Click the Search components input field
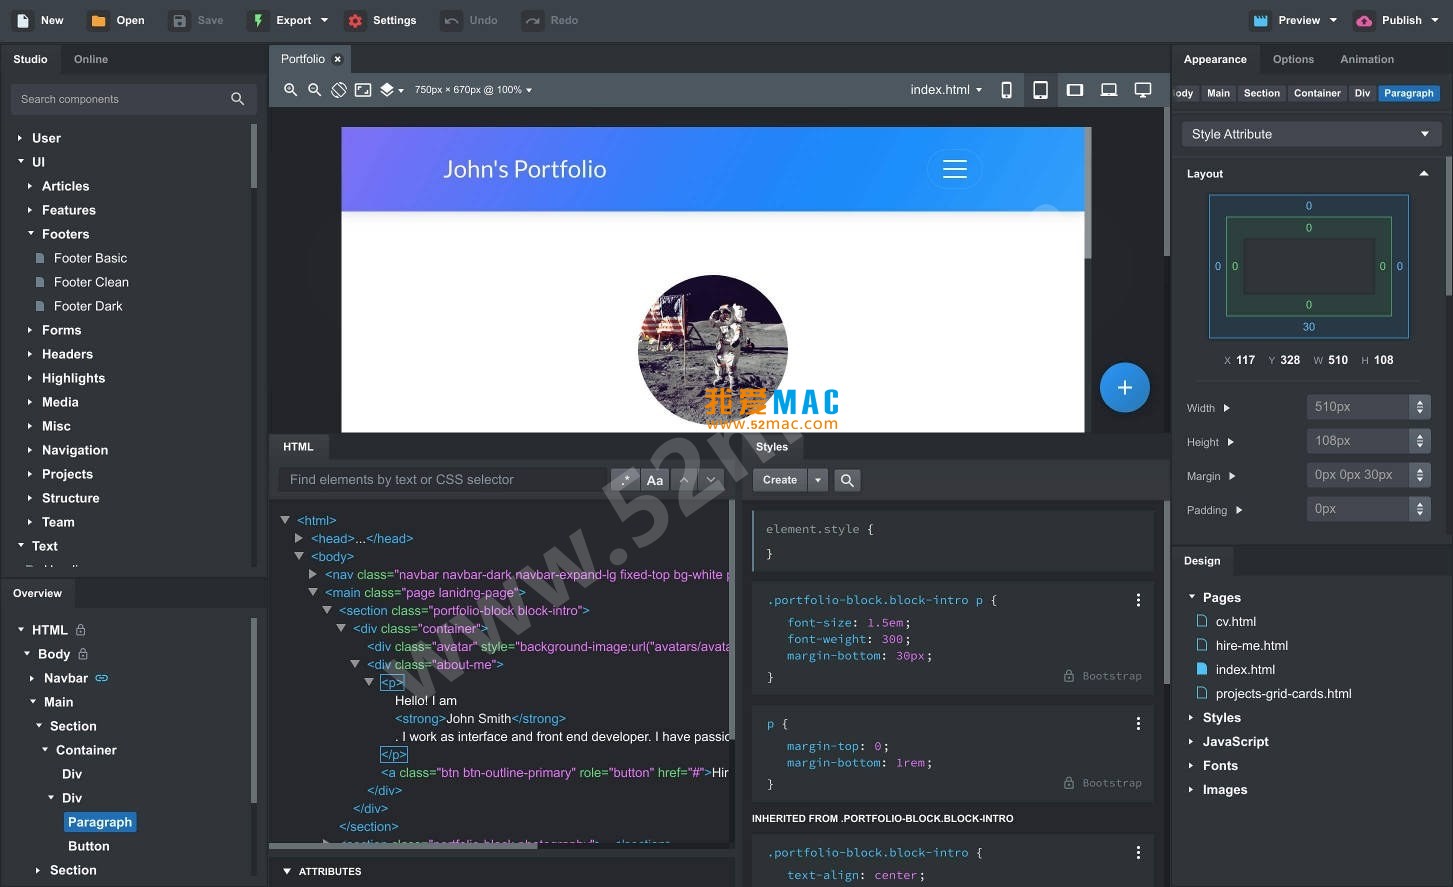Viewport: 1453px width, 887px height. pos(133,99)
